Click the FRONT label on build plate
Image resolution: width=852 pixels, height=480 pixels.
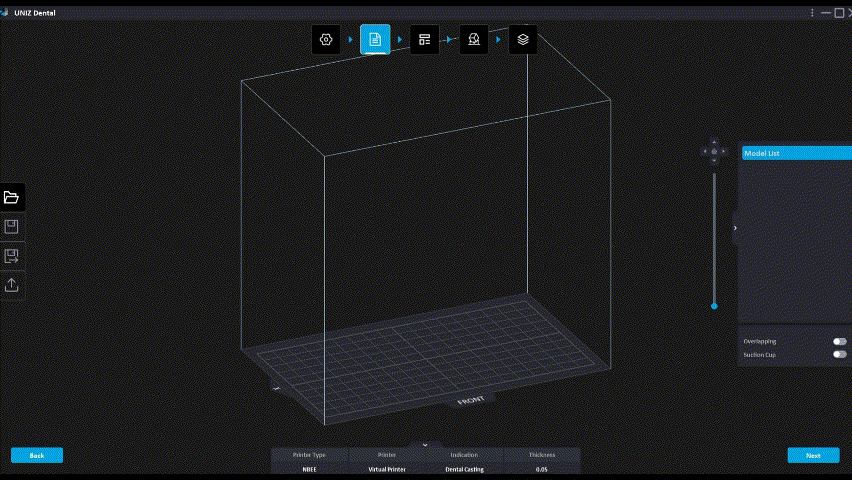[x=471, y=400]
